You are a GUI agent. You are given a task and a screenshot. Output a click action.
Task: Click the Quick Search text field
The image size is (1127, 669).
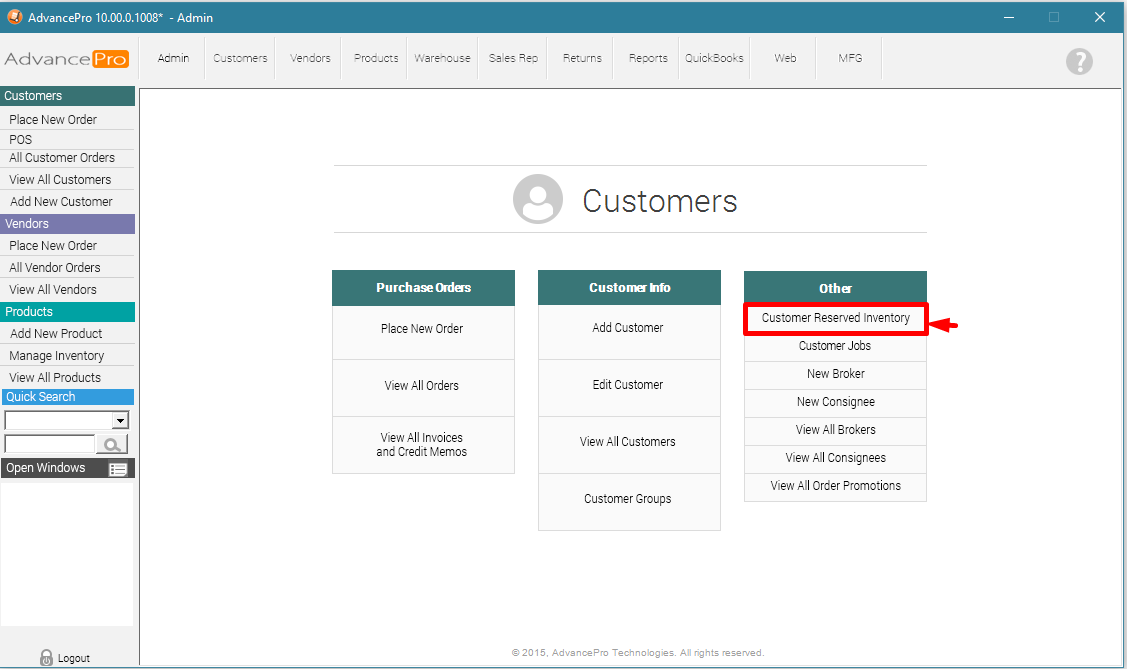(x=49, y=444)
